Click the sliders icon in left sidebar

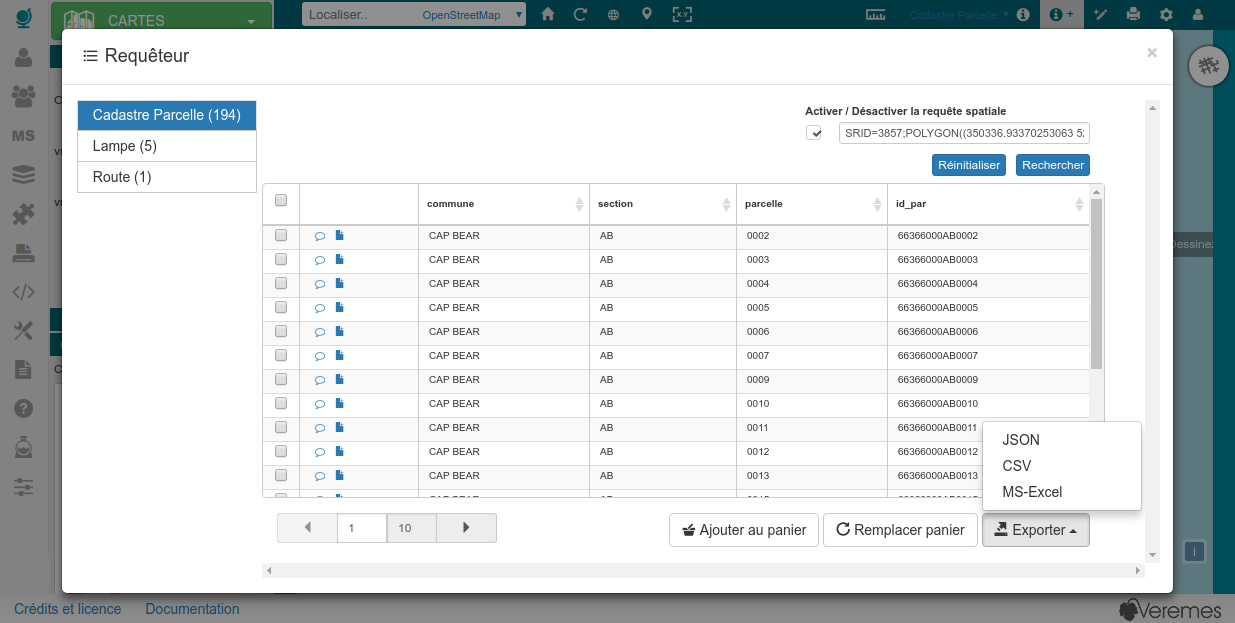pyautogui.click(x=23, y=487)
